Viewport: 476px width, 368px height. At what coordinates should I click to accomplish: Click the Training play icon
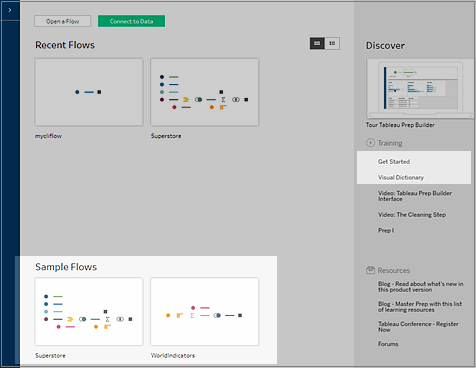pos(370,143)
